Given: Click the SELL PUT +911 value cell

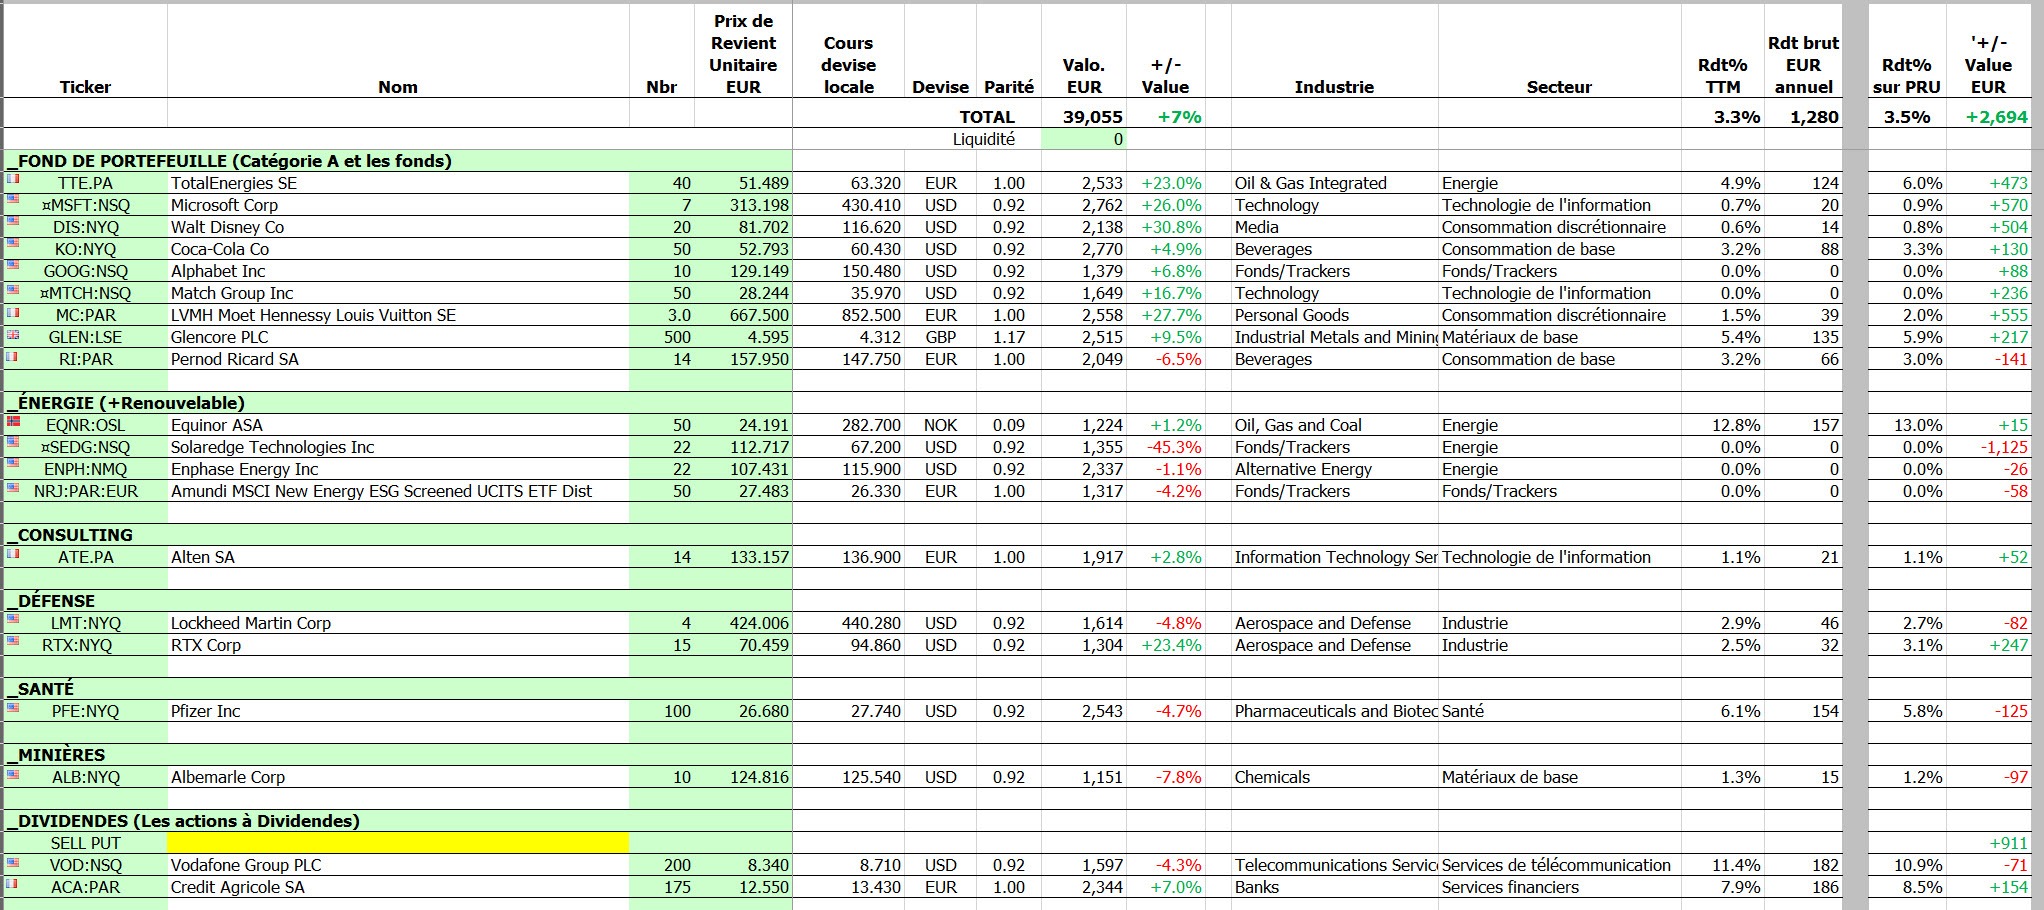Looking at the screenshot, I should [1988, 843].
